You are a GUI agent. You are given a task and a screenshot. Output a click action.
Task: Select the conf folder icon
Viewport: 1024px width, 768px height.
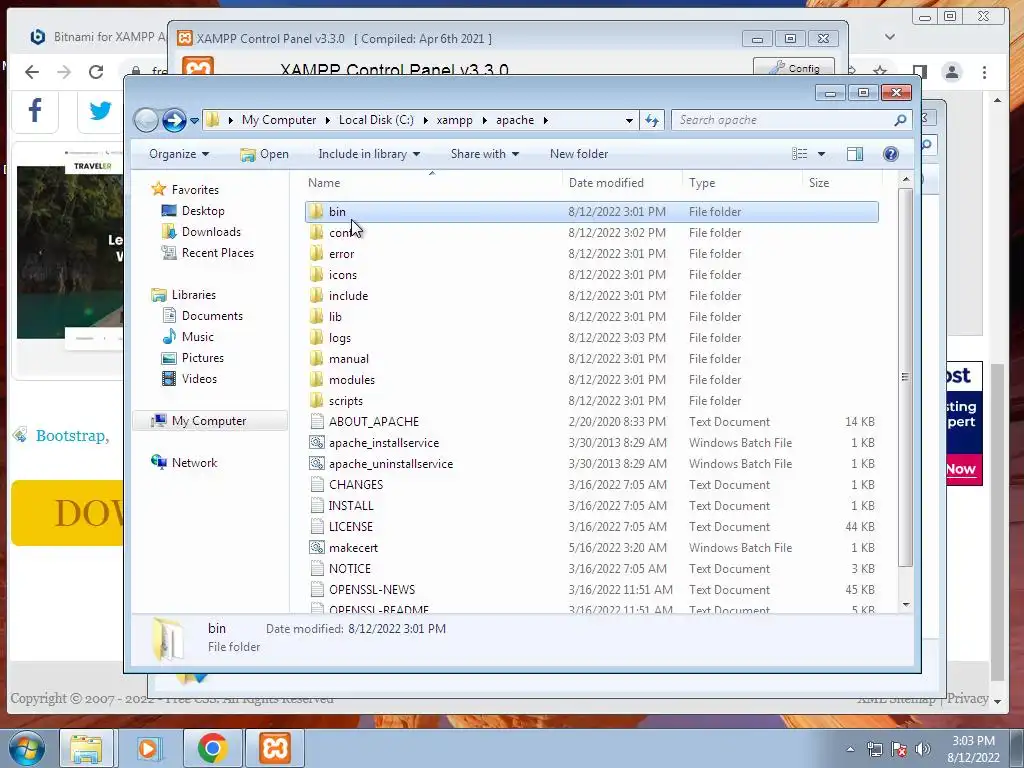tap(317, 232)
